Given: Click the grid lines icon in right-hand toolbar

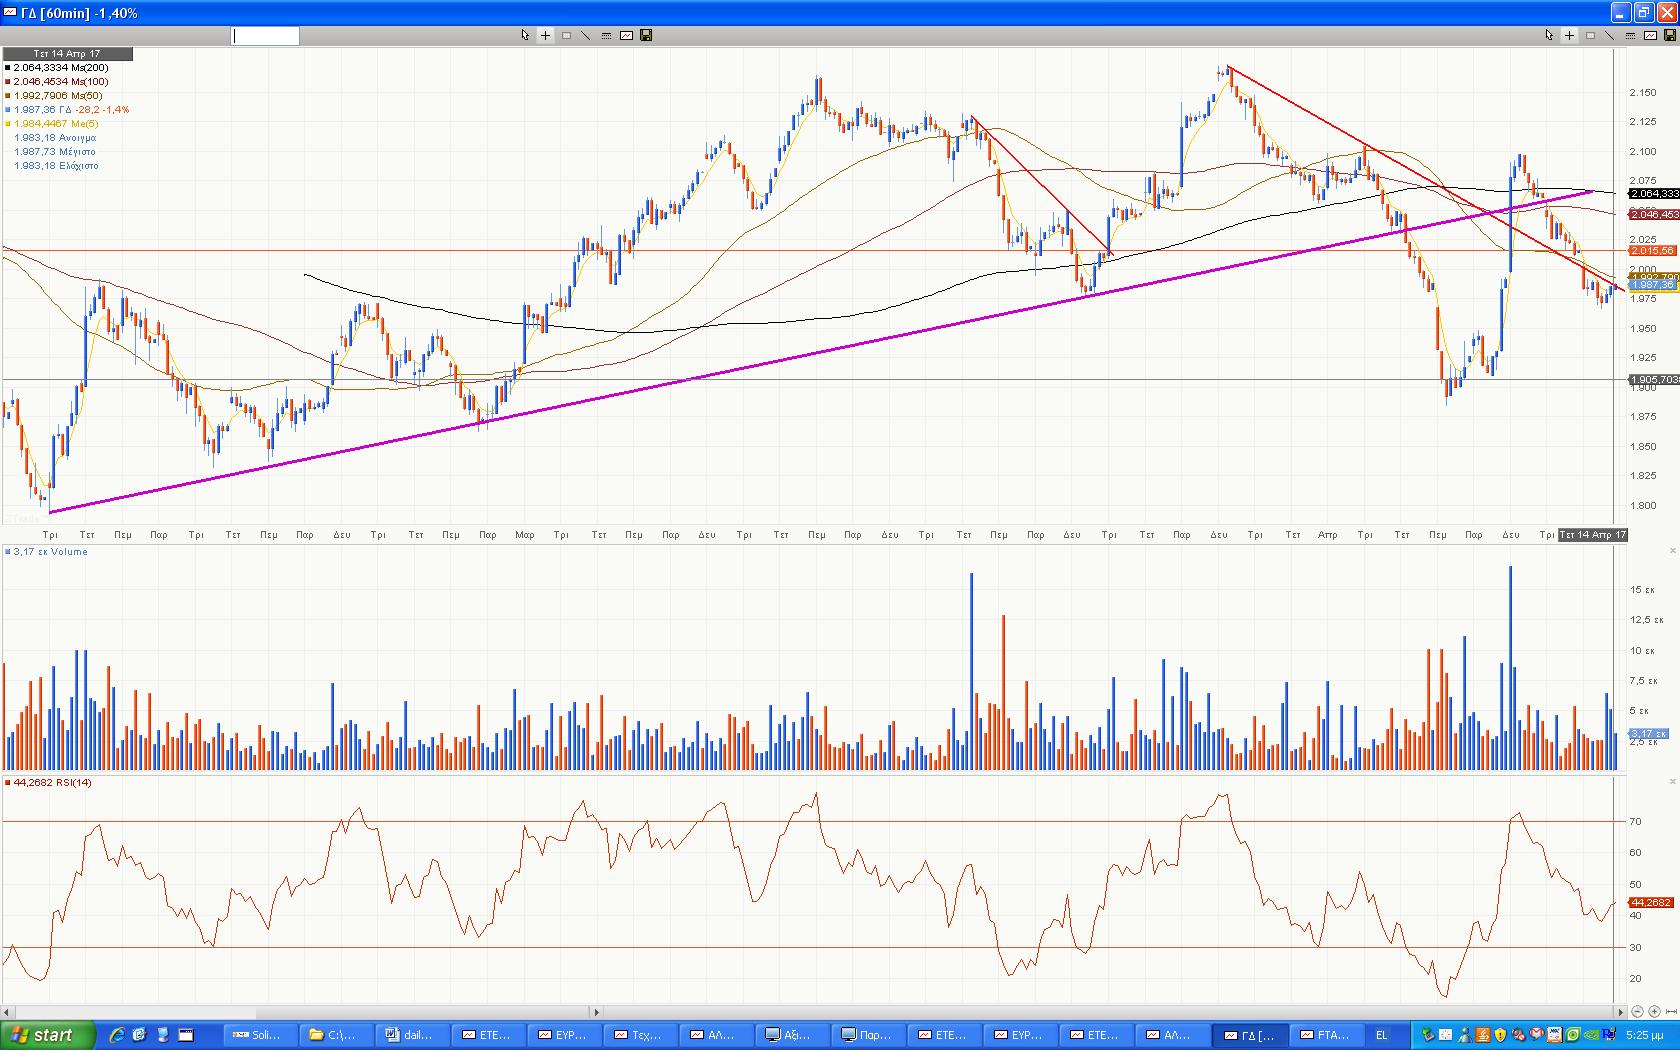Looking at the screenshot, I should pyautogui.click(x=1630, y=35).
